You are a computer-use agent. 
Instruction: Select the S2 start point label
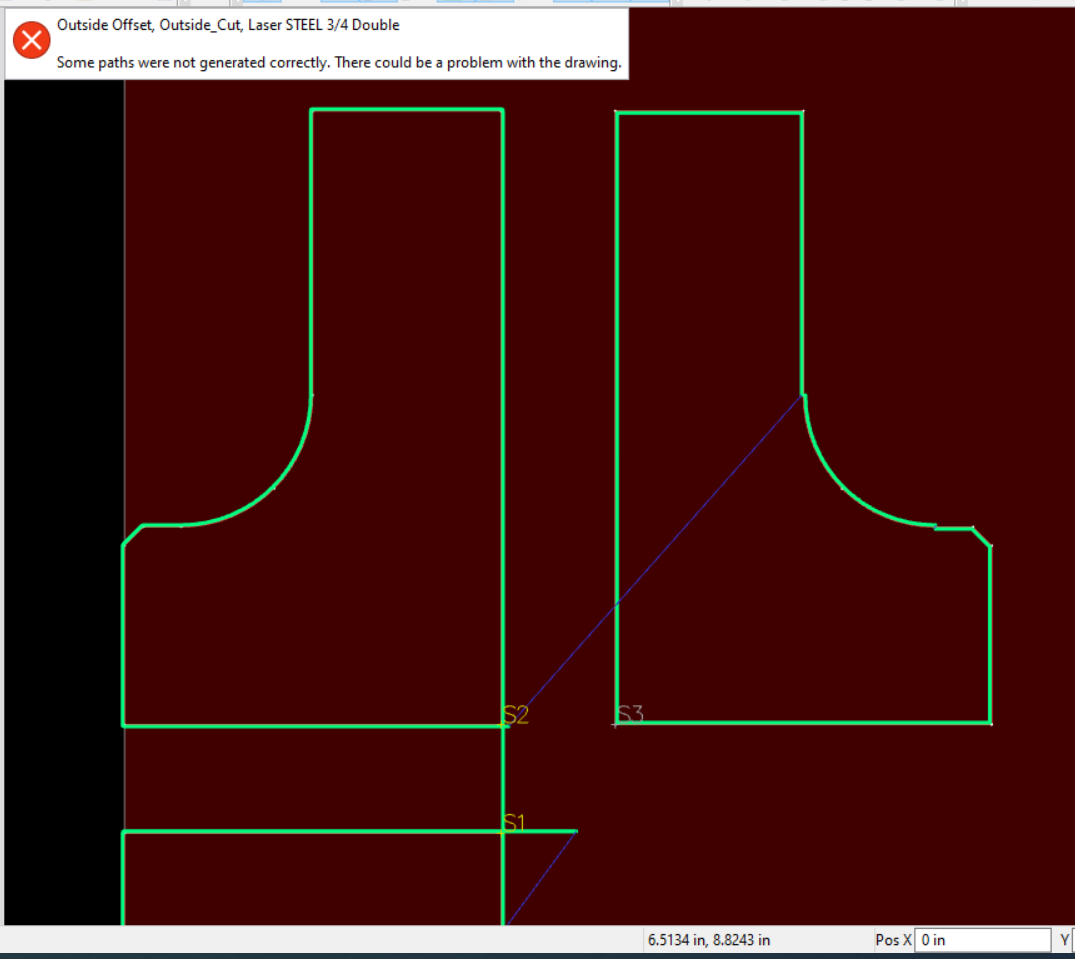(x=516, y=715)
